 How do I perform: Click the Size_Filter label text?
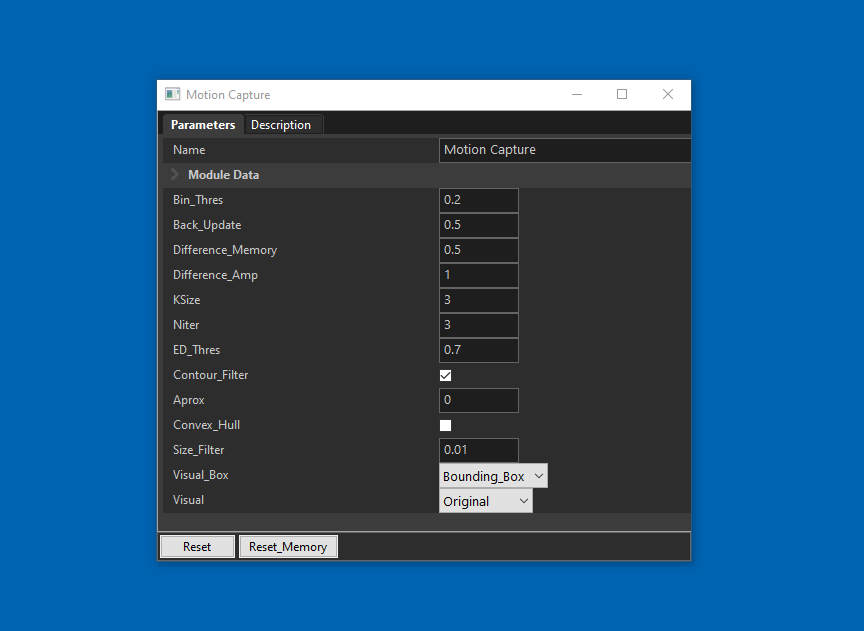pos(198,450)
